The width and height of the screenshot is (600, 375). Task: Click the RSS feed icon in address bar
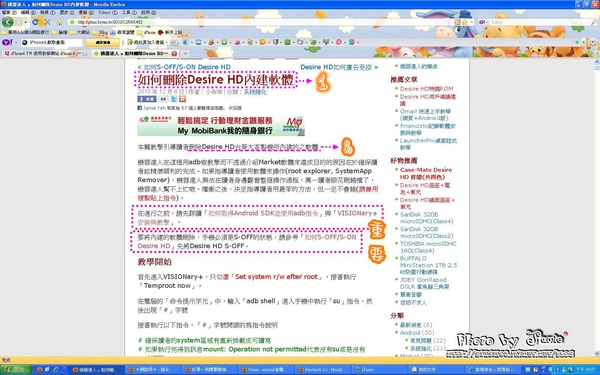pos(457,22)
